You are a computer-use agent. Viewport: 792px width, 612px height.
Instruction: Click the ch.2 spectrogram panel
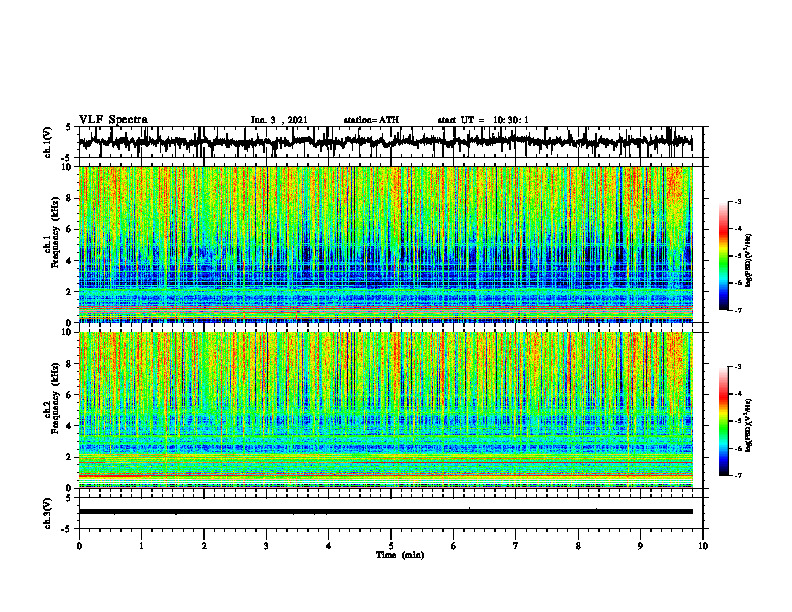[385, 410]
